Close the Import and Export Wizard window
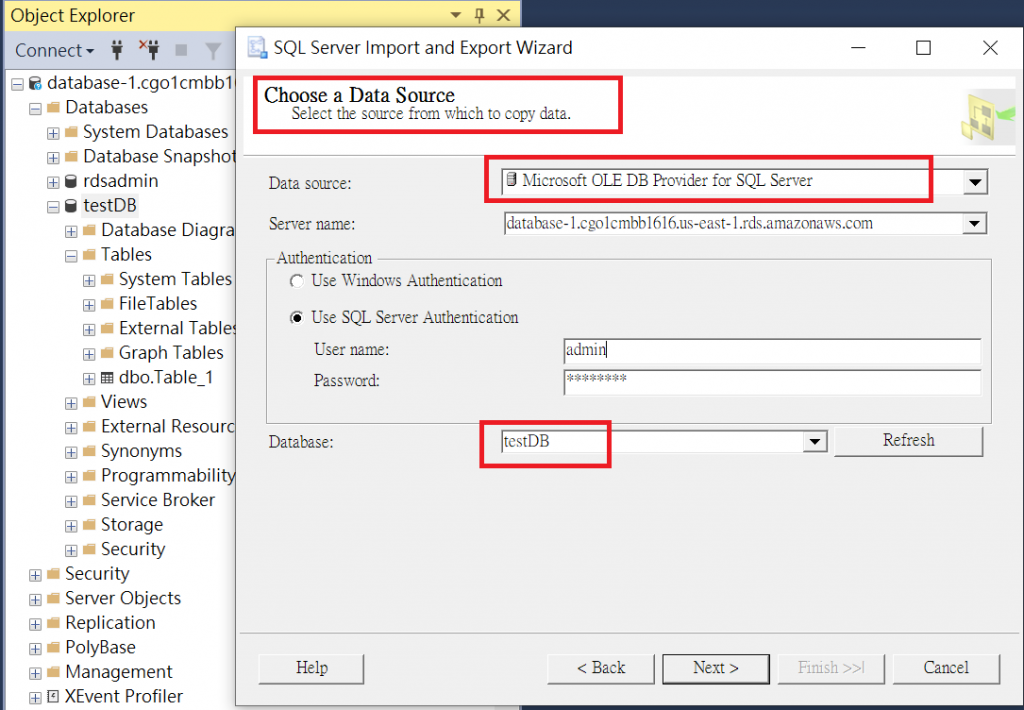This screenshot has width=1024, height=710. coord(990,48)
